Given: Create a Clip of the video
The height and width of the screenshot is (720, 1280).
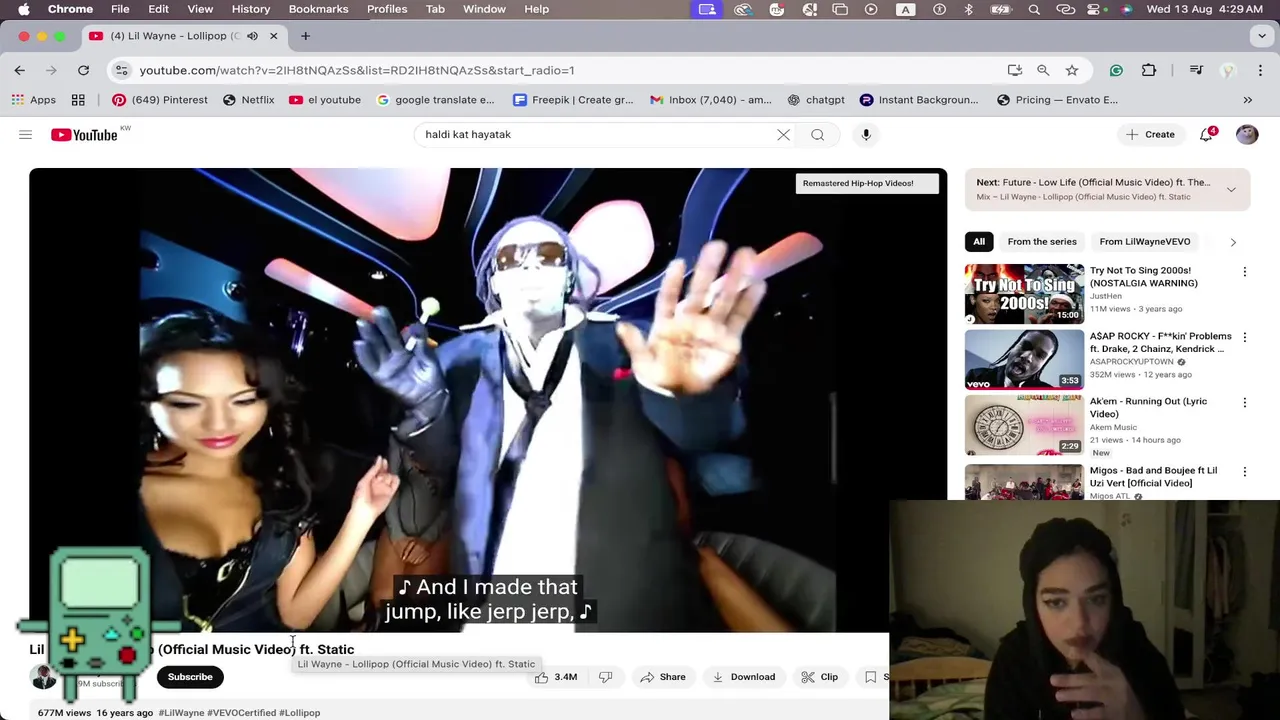Looking at the screenshot, I should pyautogui.click(x=820, y=677).
